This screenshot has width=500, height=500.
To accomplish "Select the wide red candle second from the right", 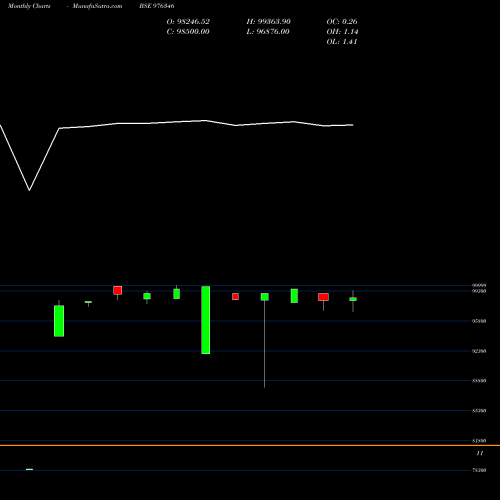I will [x=323, y=297].
